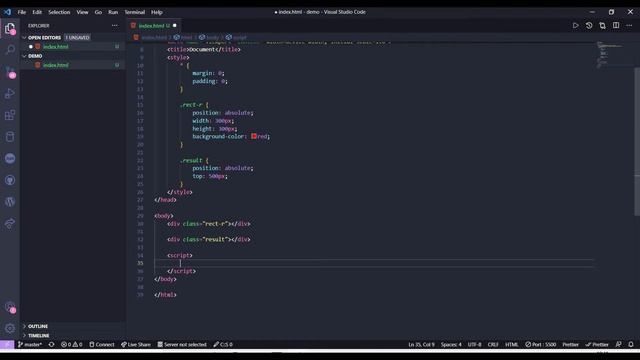Open the database icon in activity bar
The image size is (640, 360).
10,137
